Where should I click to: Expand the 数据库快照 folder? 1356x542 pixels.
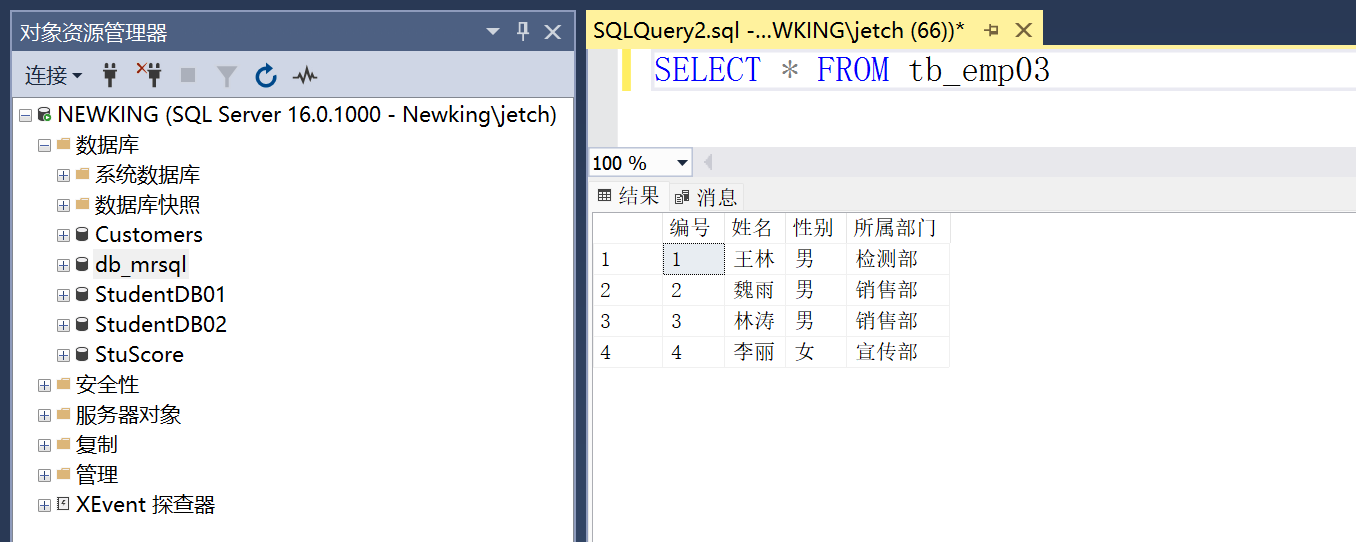(x=63, y=205)
